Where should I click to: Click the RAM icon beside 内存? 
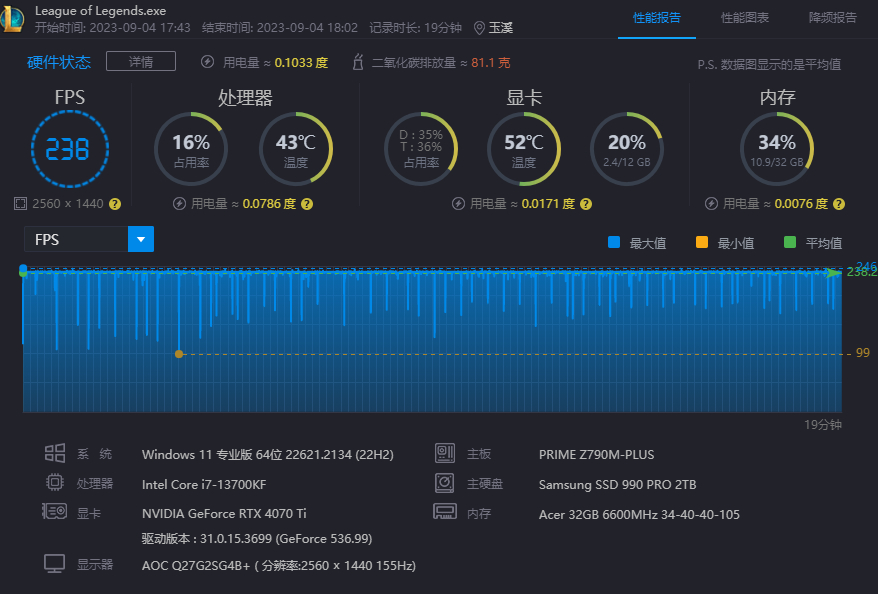coord(445,512)
